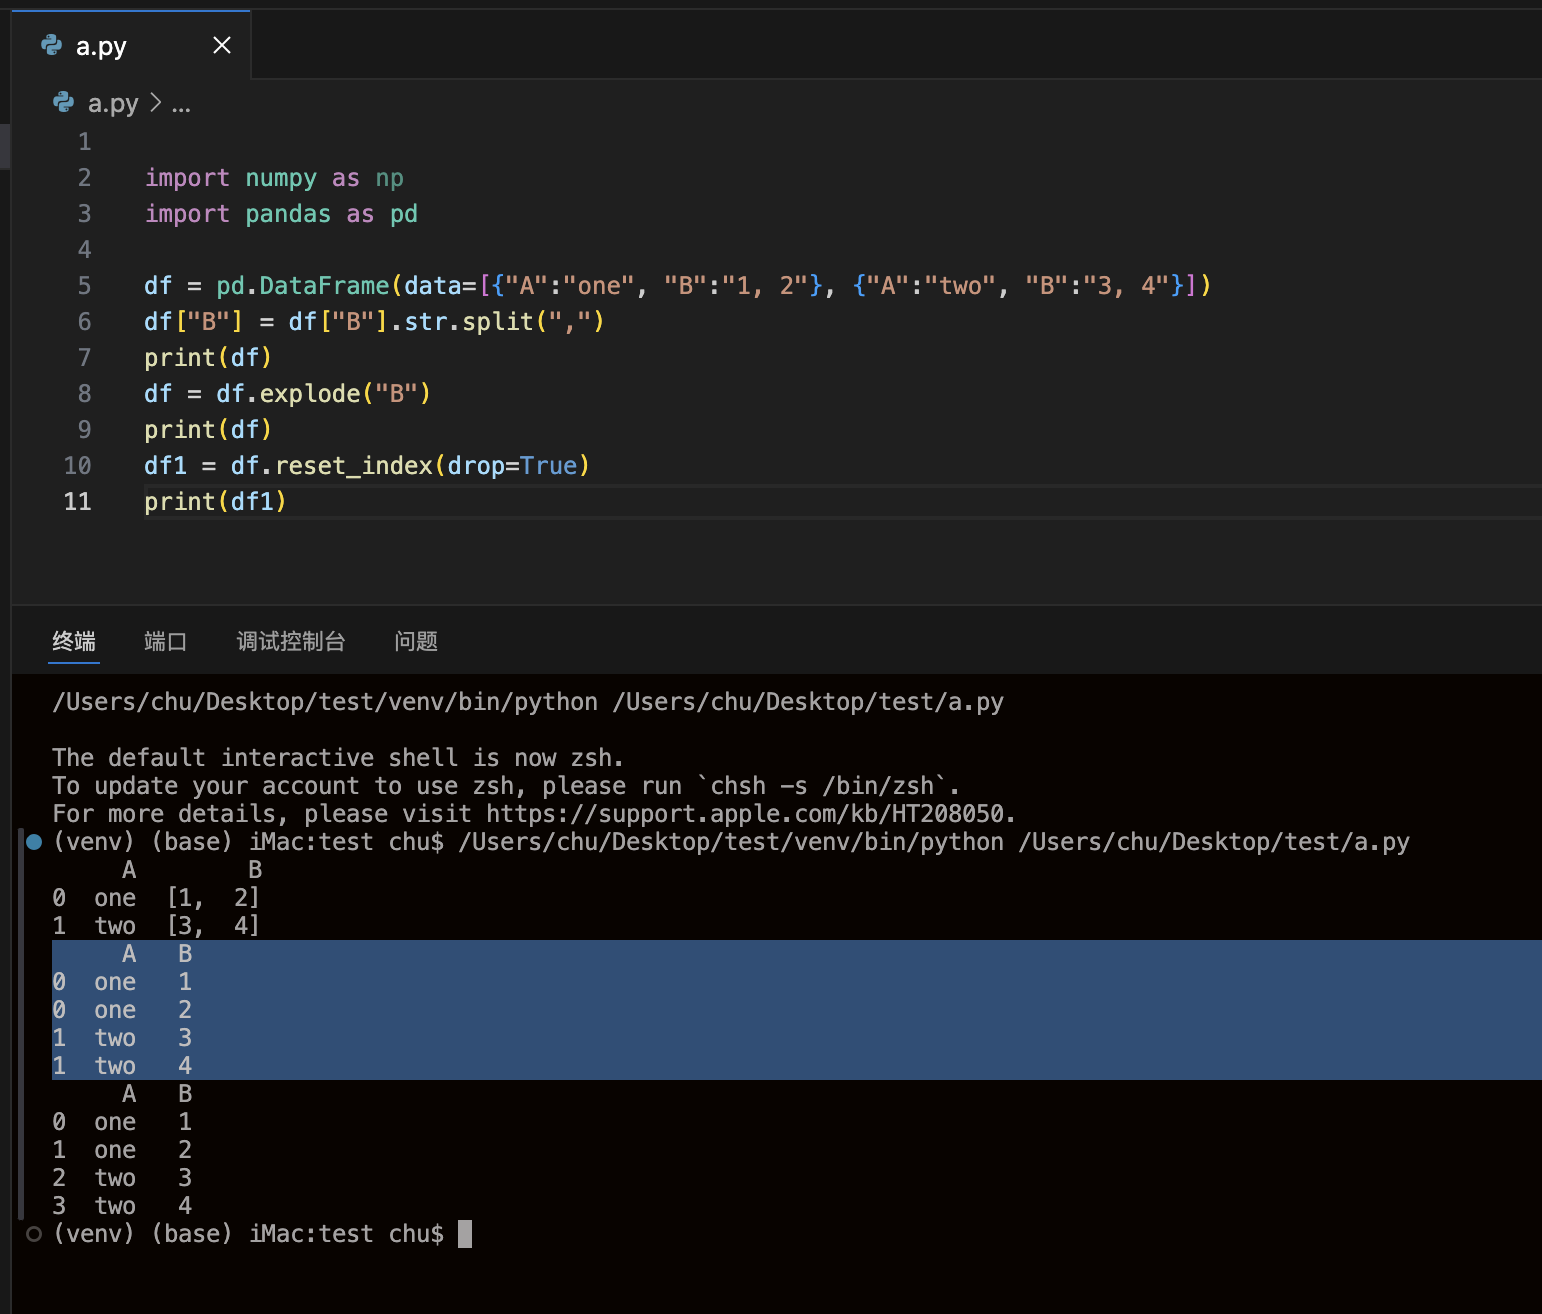
Task: Click line number 11 in the gutter
Action: point(77,502)
